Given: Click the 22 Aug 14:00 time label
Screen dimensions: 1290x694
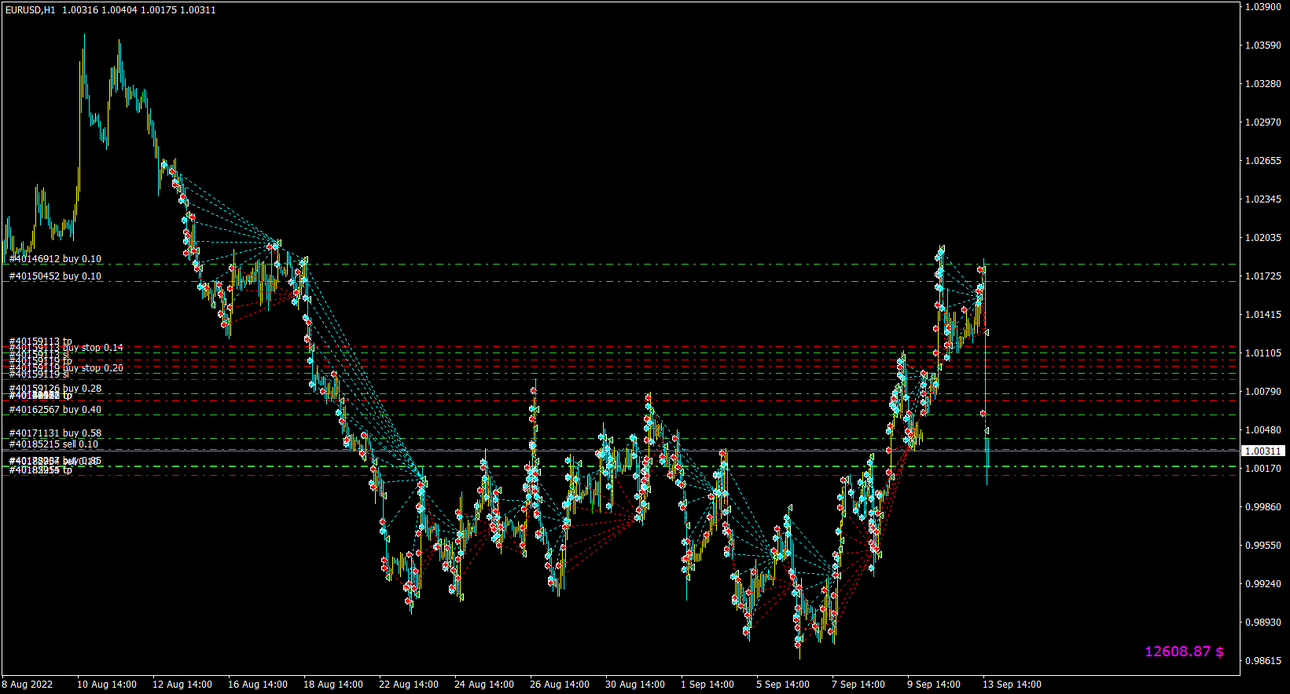Looking at the screenshot, I should [408, 685].
